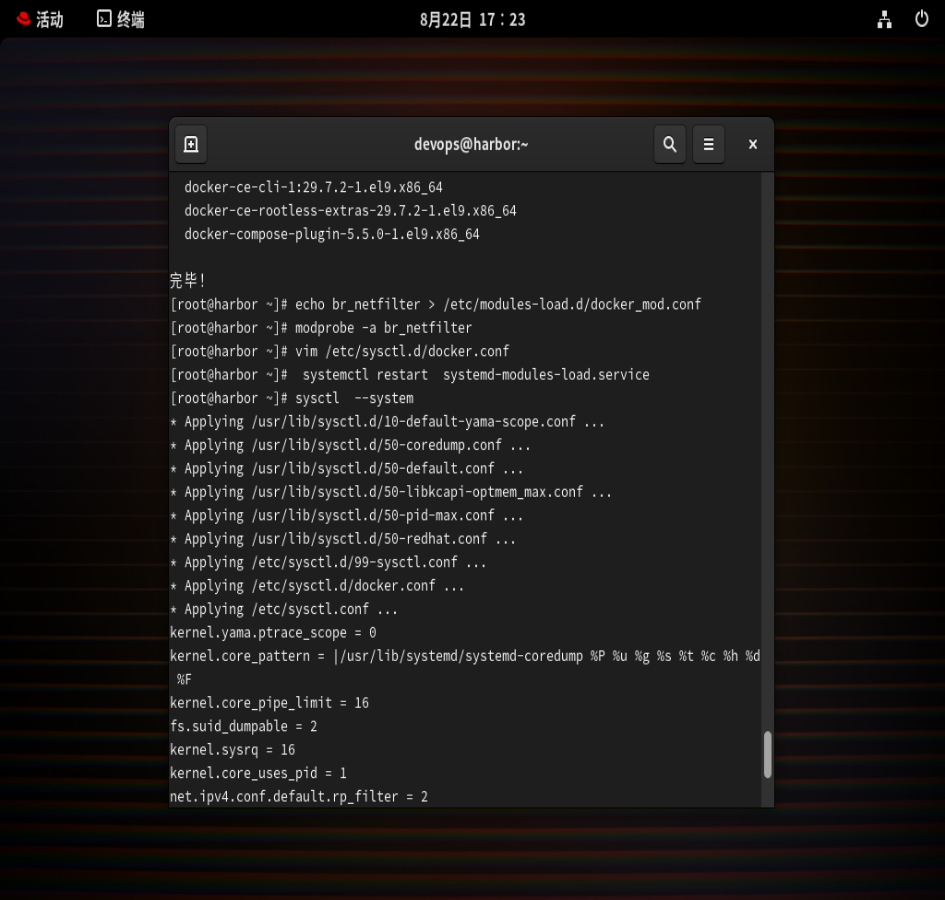
Task: Click the Applying /etc/sysctl.d/docker.conf line
Action: 317,587
